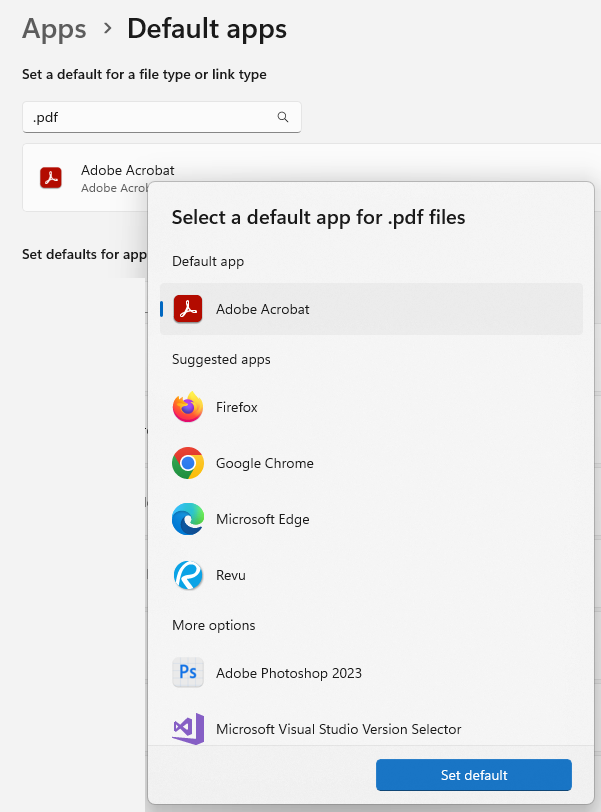Click the Adobe Acrobat icon behind the dialog
The height and width of the screenshot is (812, 601).
(51, 178)
